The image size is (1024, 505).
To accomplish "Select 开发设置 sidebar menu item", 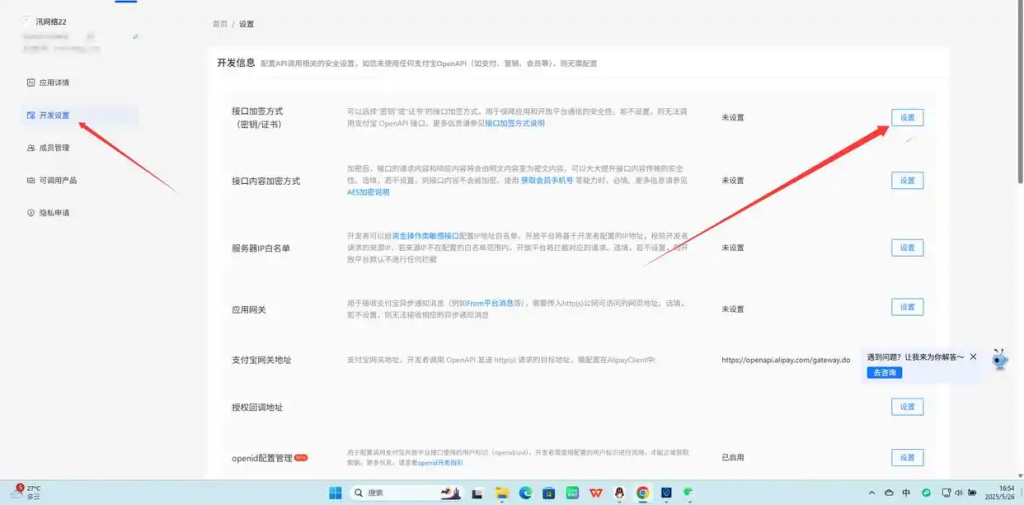I will pyautogui.click(x=54, y=115).
